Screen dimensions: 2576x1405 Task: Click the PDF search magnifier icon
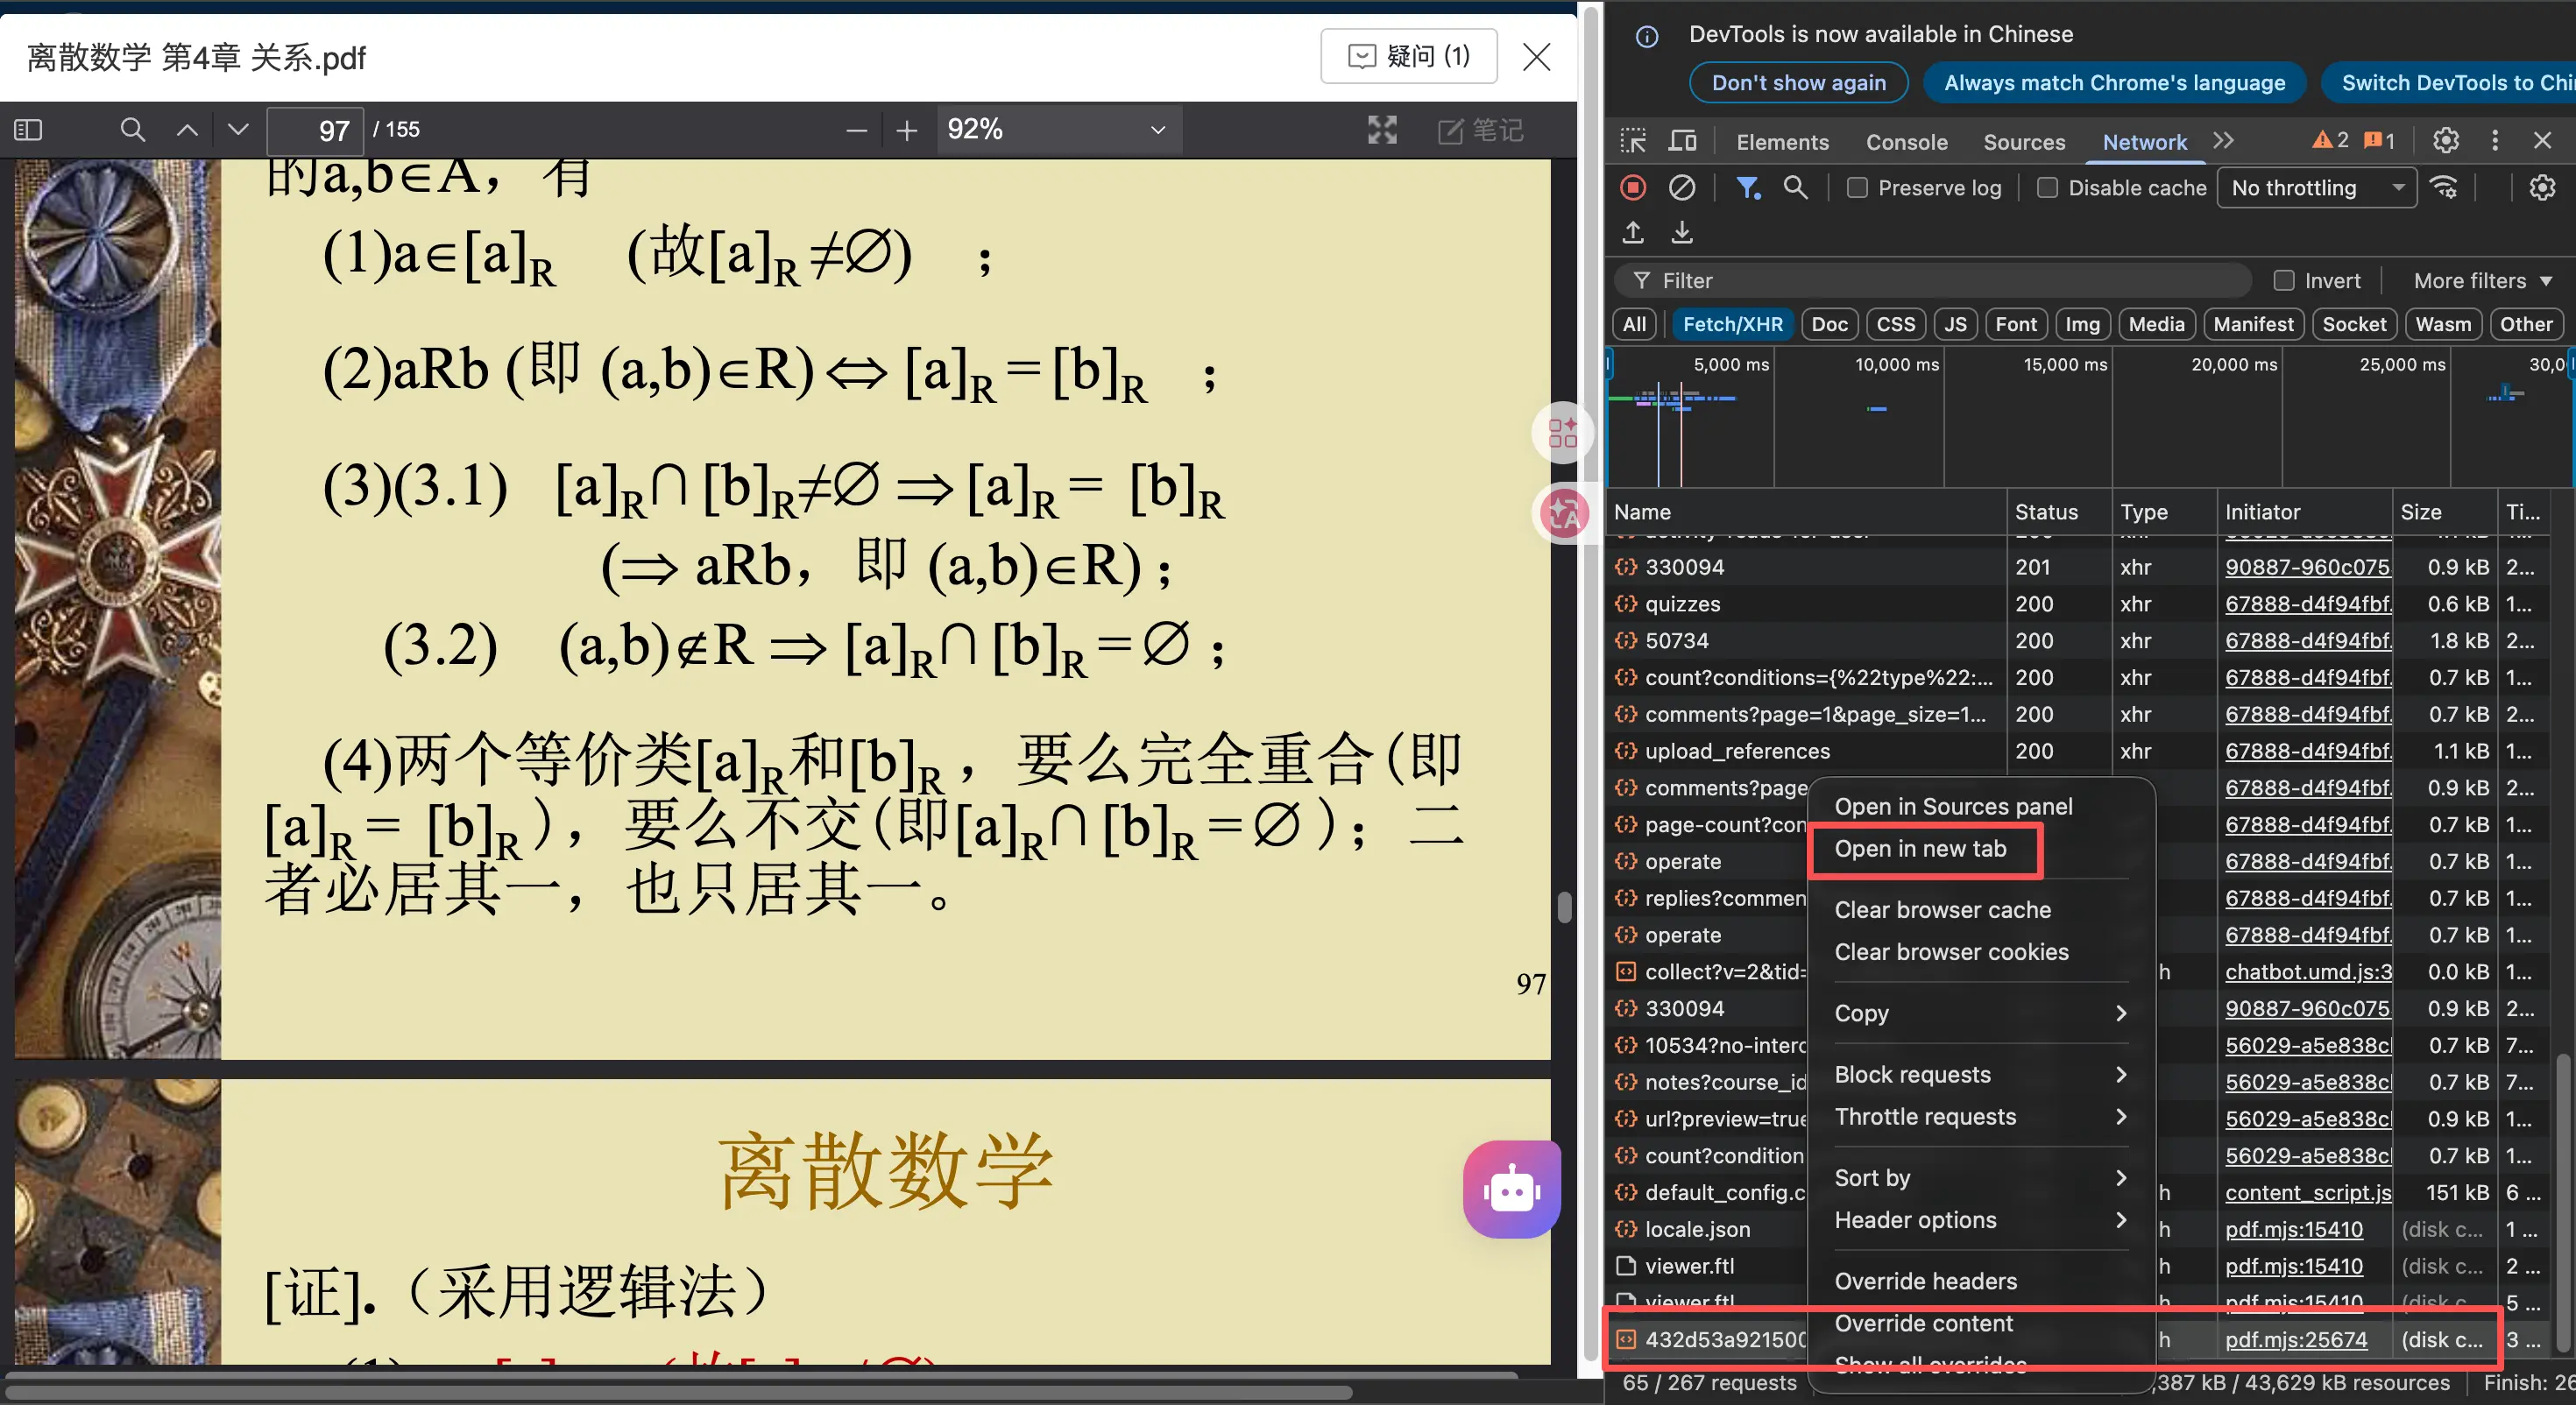pyautogui.click(x=132, y=130)
